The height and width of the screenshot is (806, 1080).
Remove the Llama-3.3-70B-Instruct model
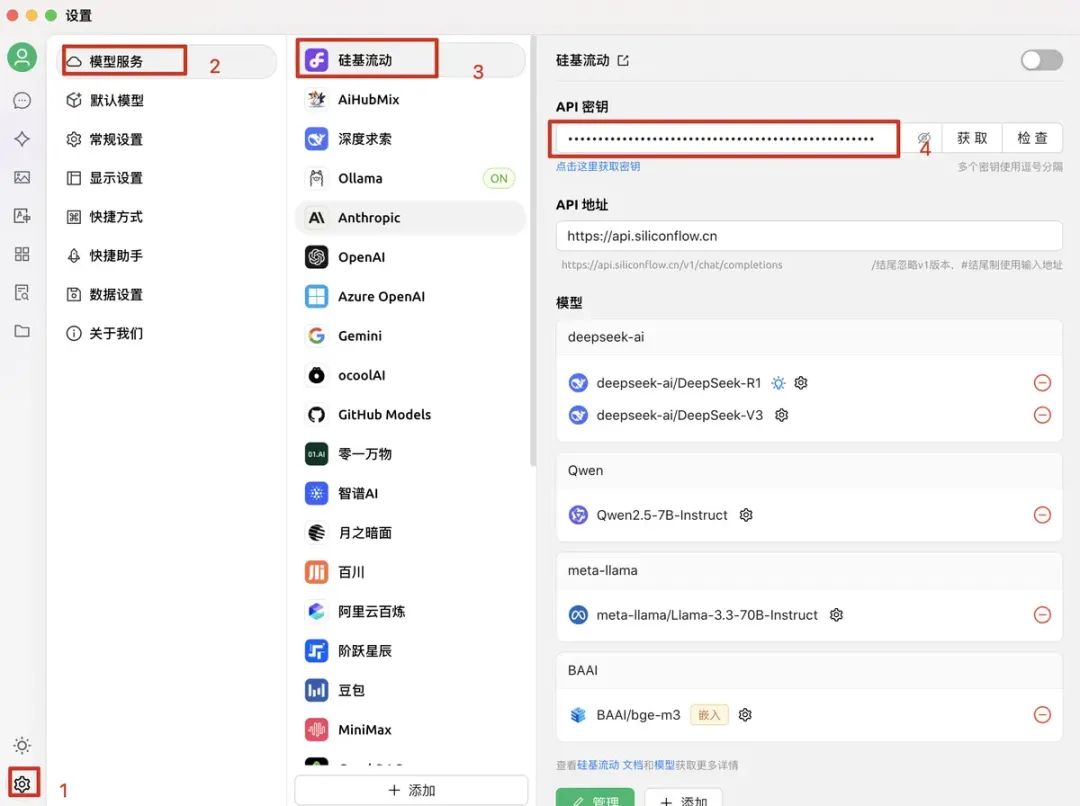[1042, 614]
